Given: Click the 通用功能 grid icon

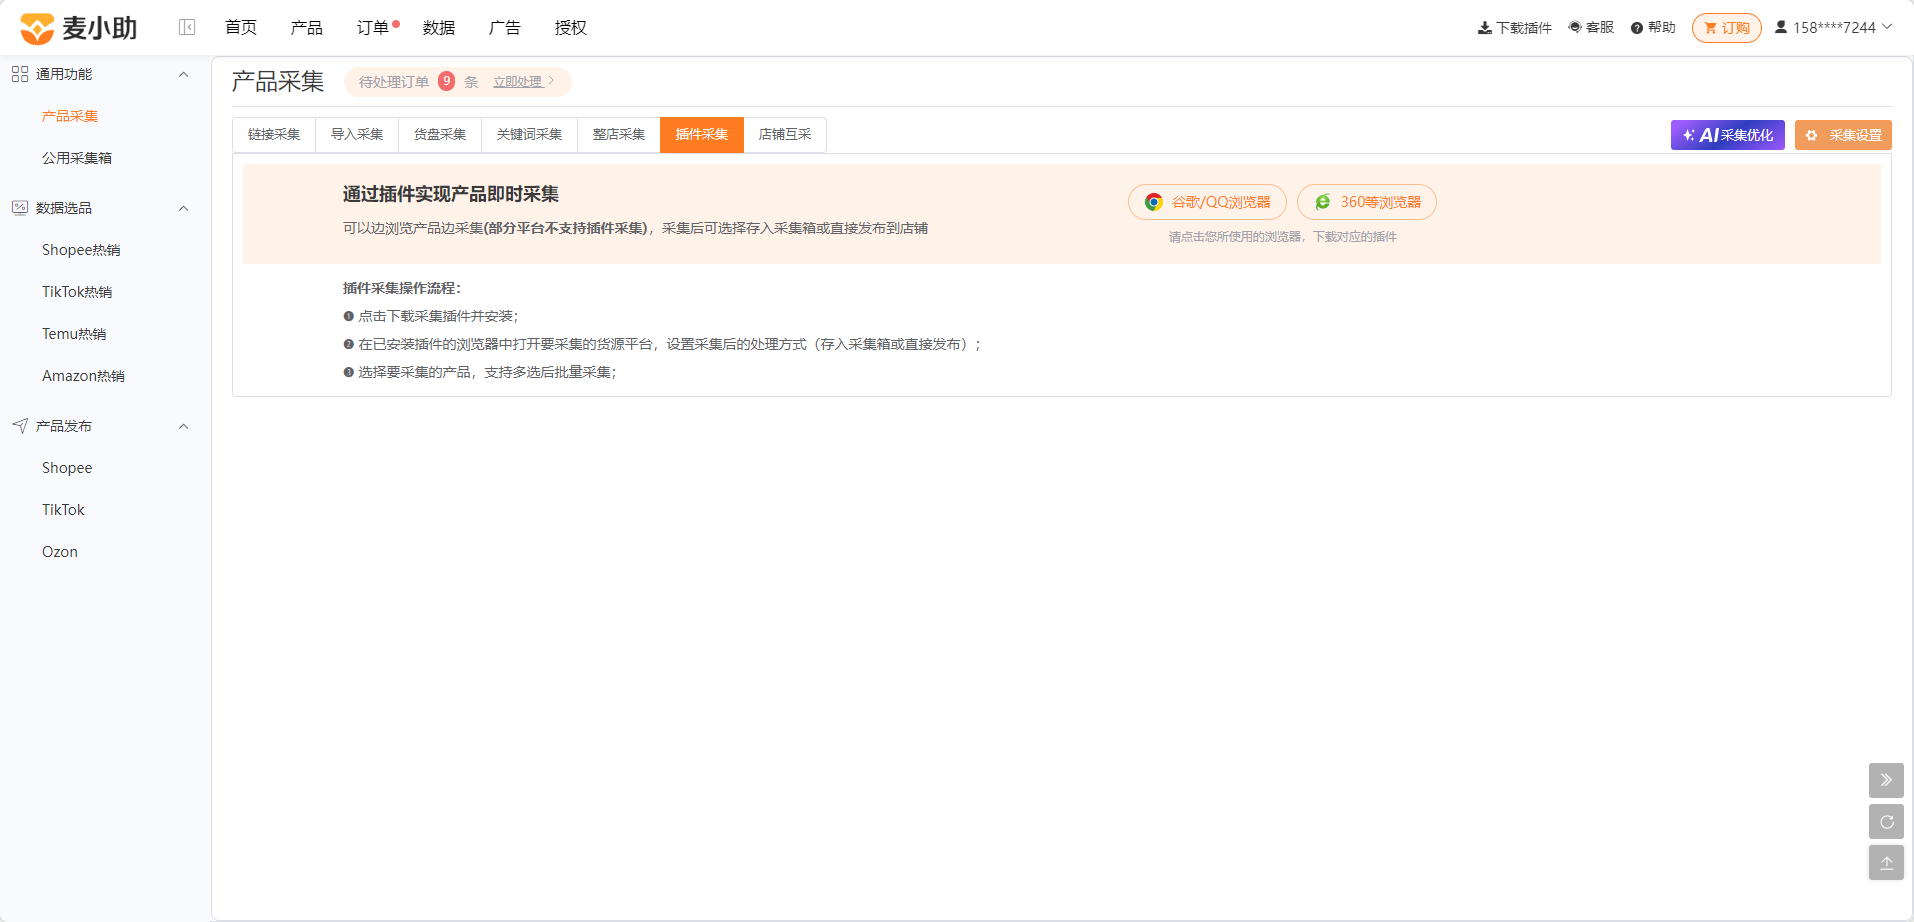Looking at the screenshot, I should (x=20, y=74).
